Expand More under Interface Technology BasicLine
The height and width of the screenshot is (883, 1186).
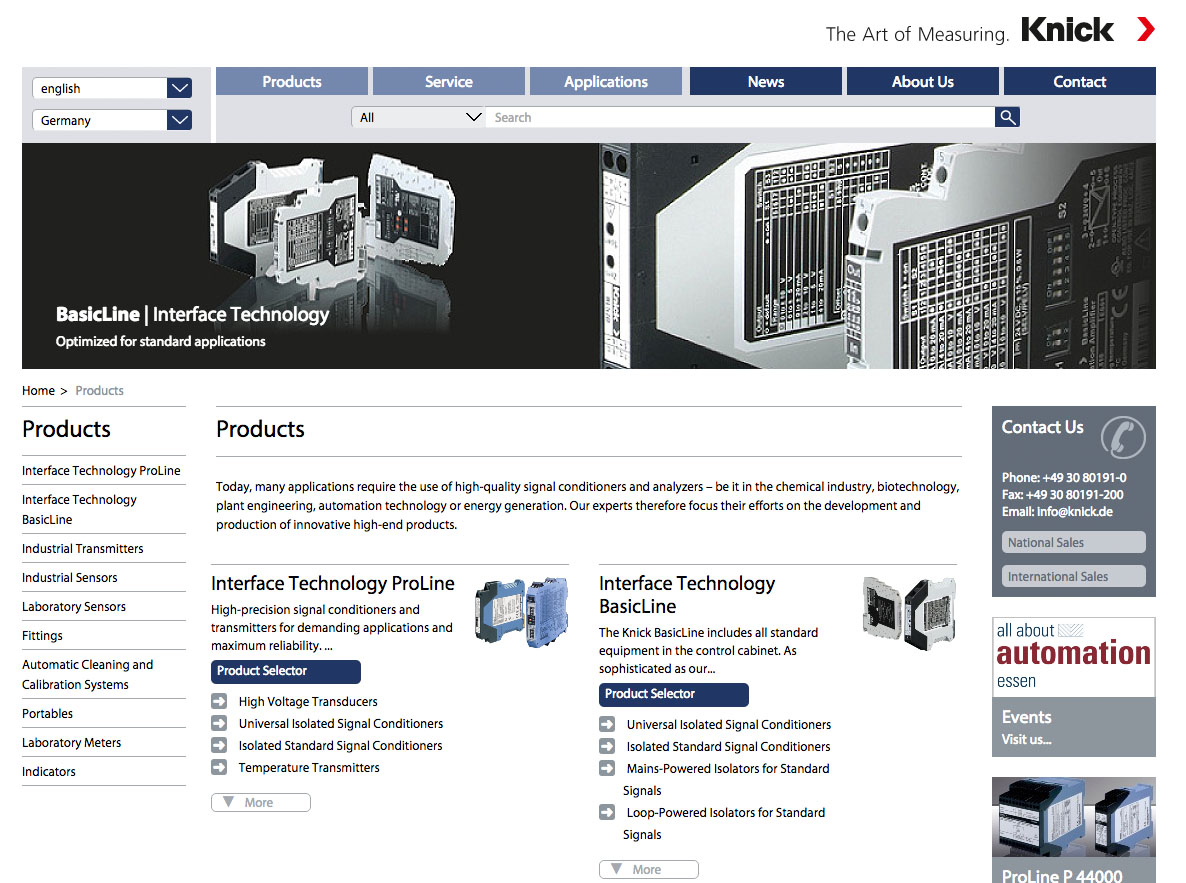[x=649, y=869]
